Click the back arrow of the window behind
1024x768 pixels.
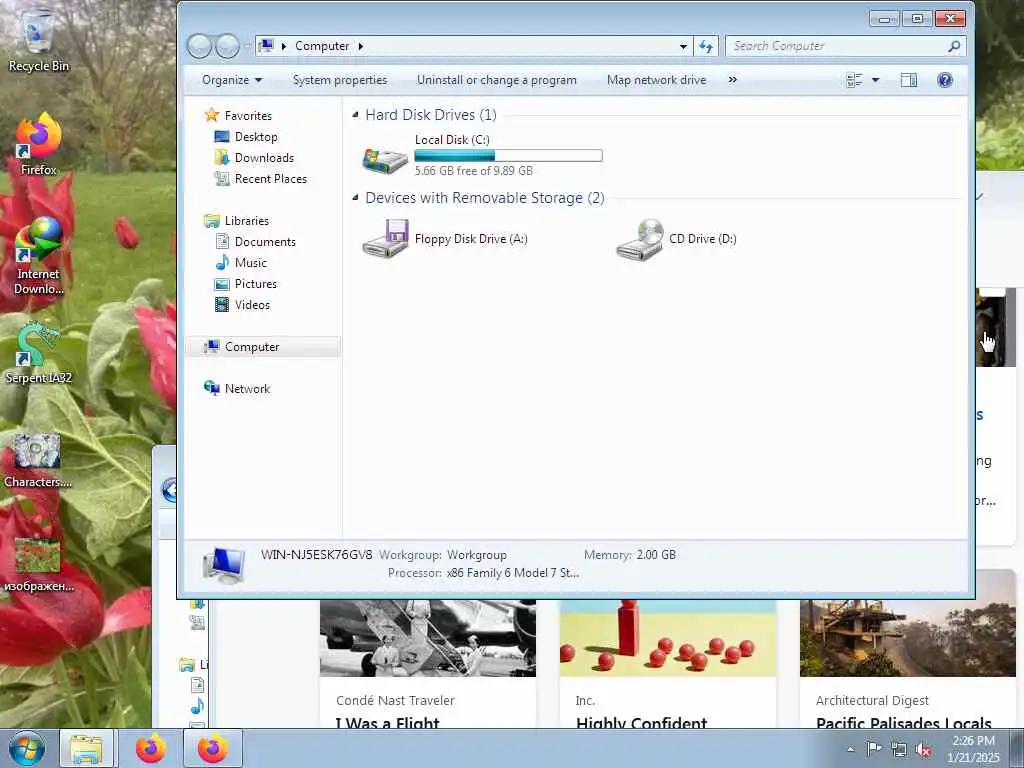pyautogui.click(x=168, y=490)
